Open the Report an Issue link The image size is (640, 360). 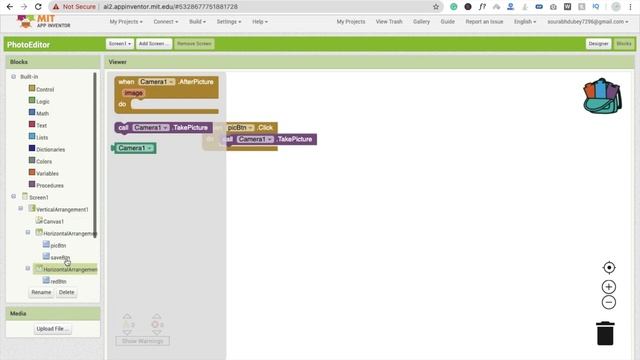[x=484, y=22]
